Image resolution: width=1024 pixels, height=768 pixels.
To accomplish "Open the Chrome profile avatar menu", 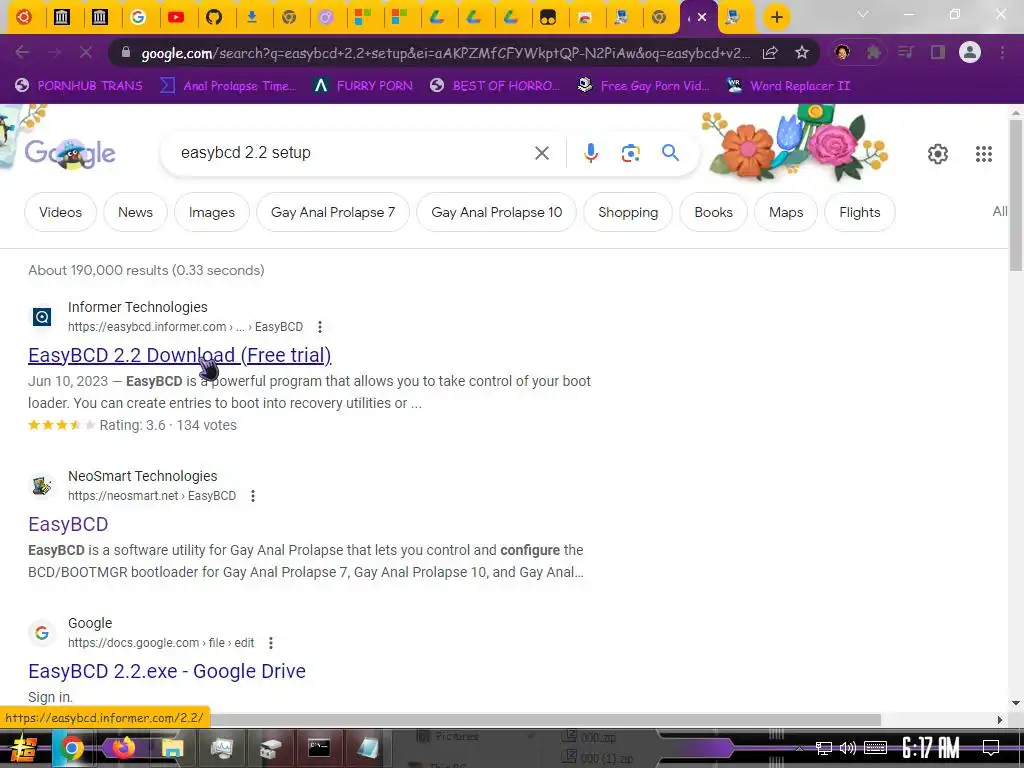I will click(x=970, y=52).
